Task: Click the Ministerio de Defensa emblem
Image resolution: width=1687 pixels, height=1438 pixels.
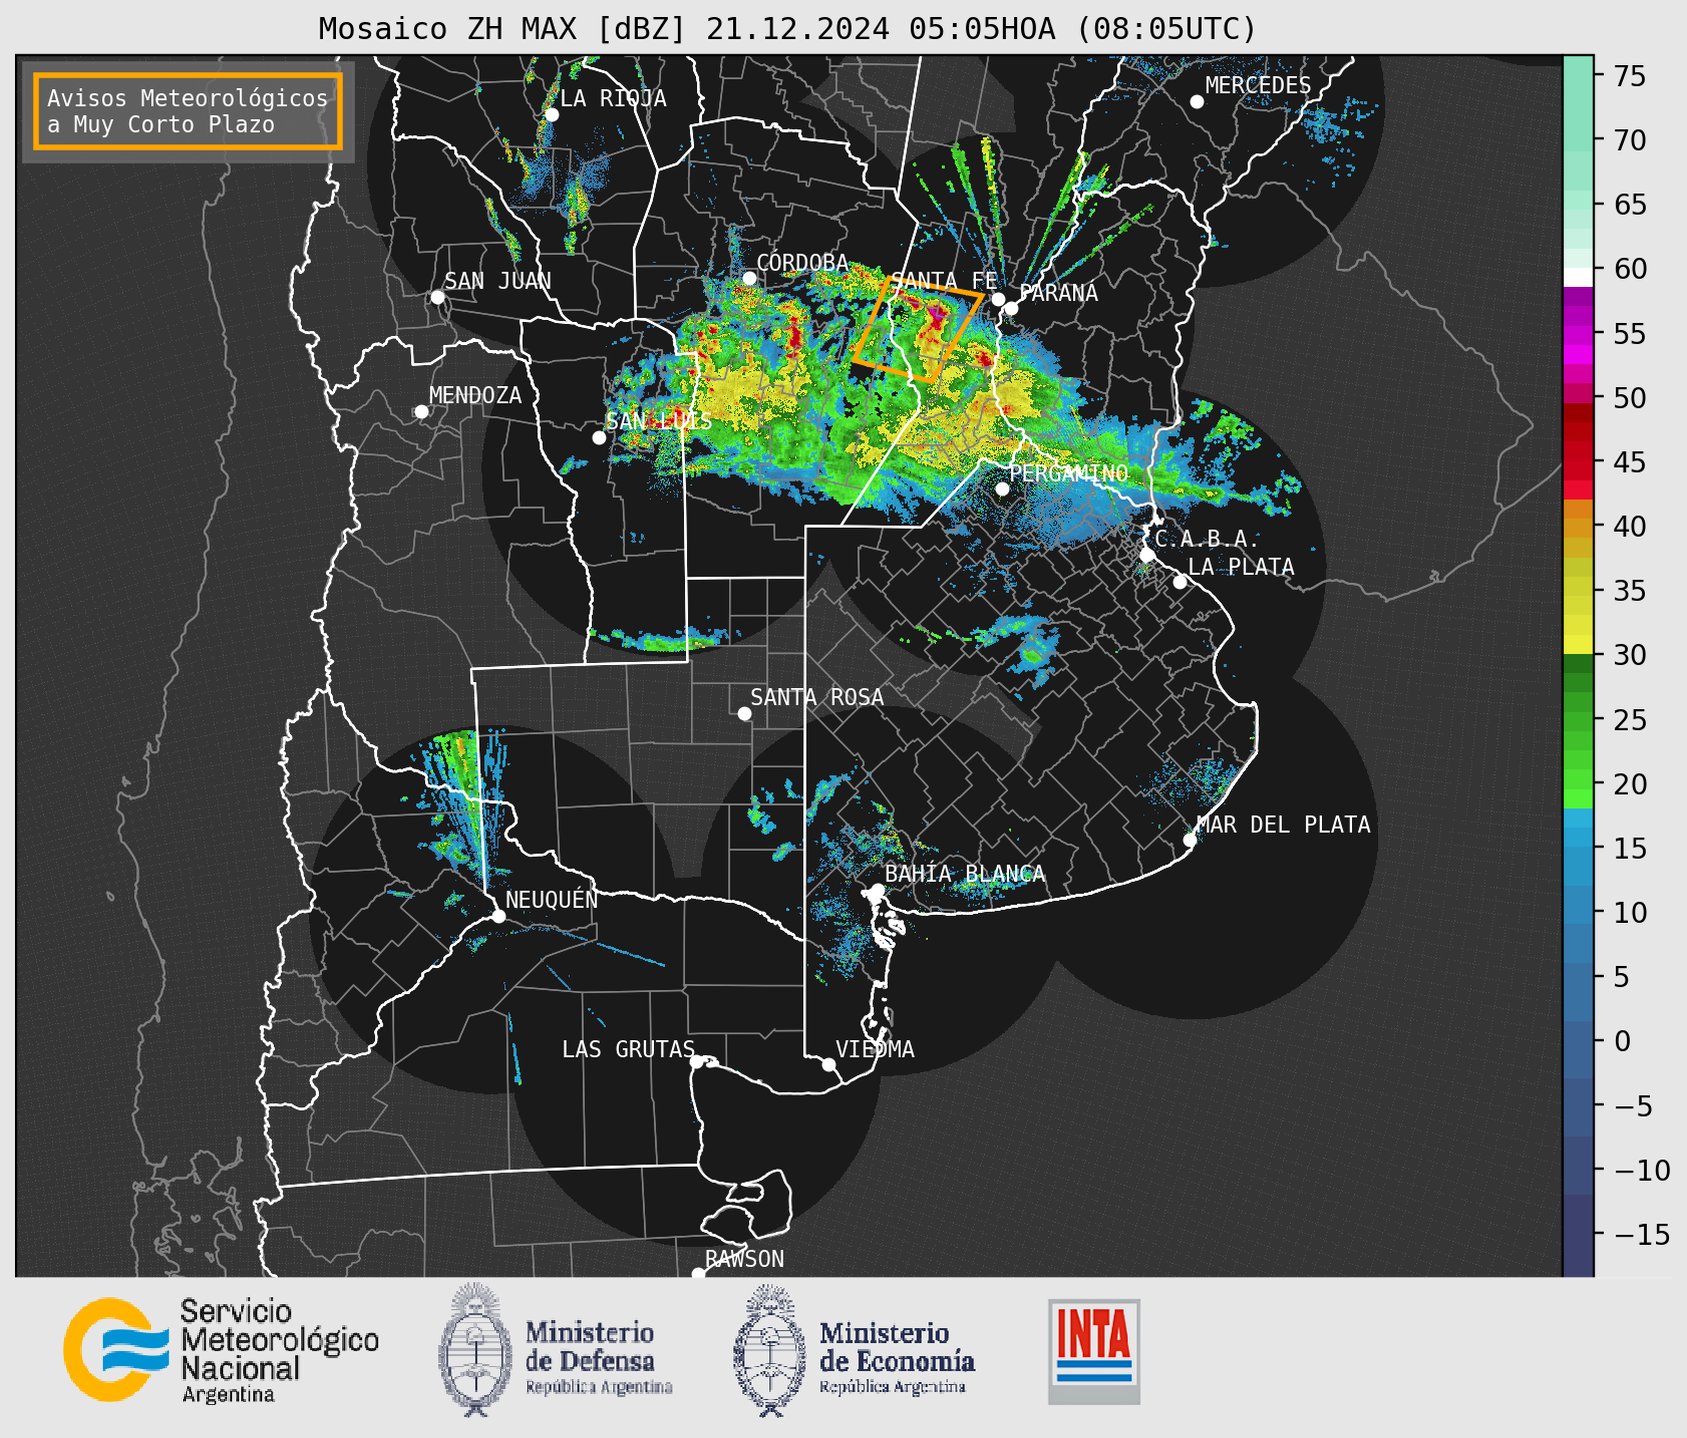Action: 475,1349
